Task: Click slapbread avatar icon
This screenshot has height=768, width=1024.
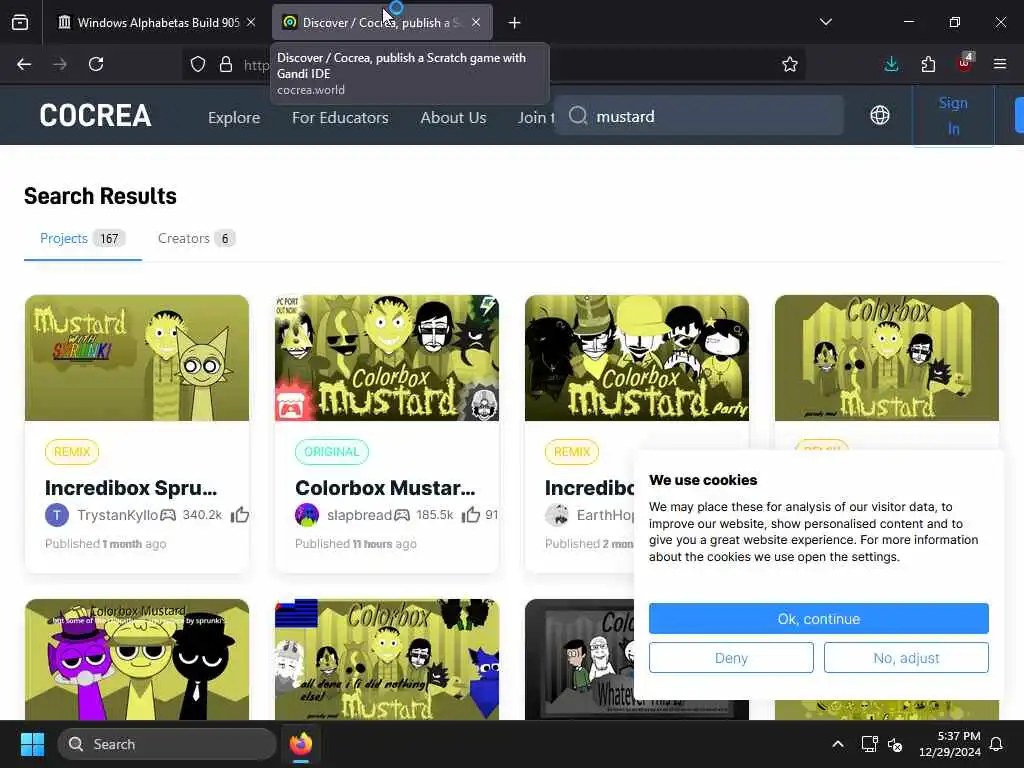Action: coord(307,515)
